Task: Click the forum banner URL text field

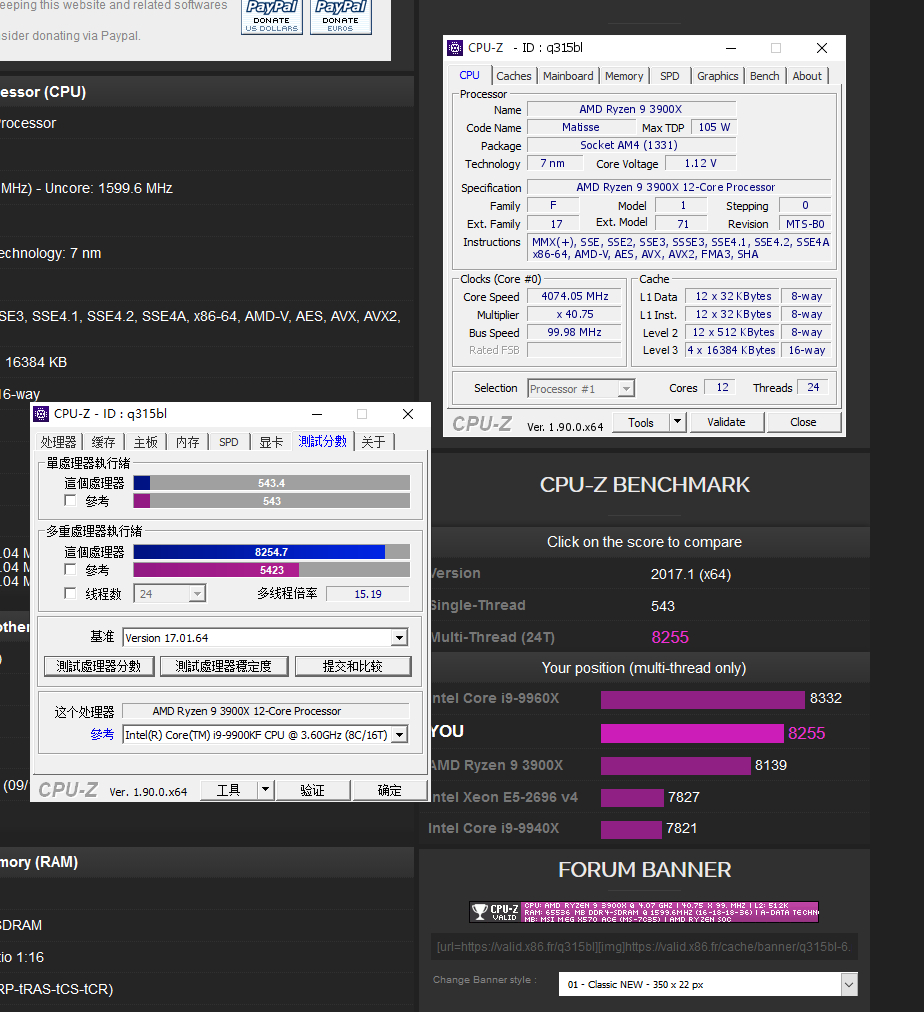Action: point(644,947)
